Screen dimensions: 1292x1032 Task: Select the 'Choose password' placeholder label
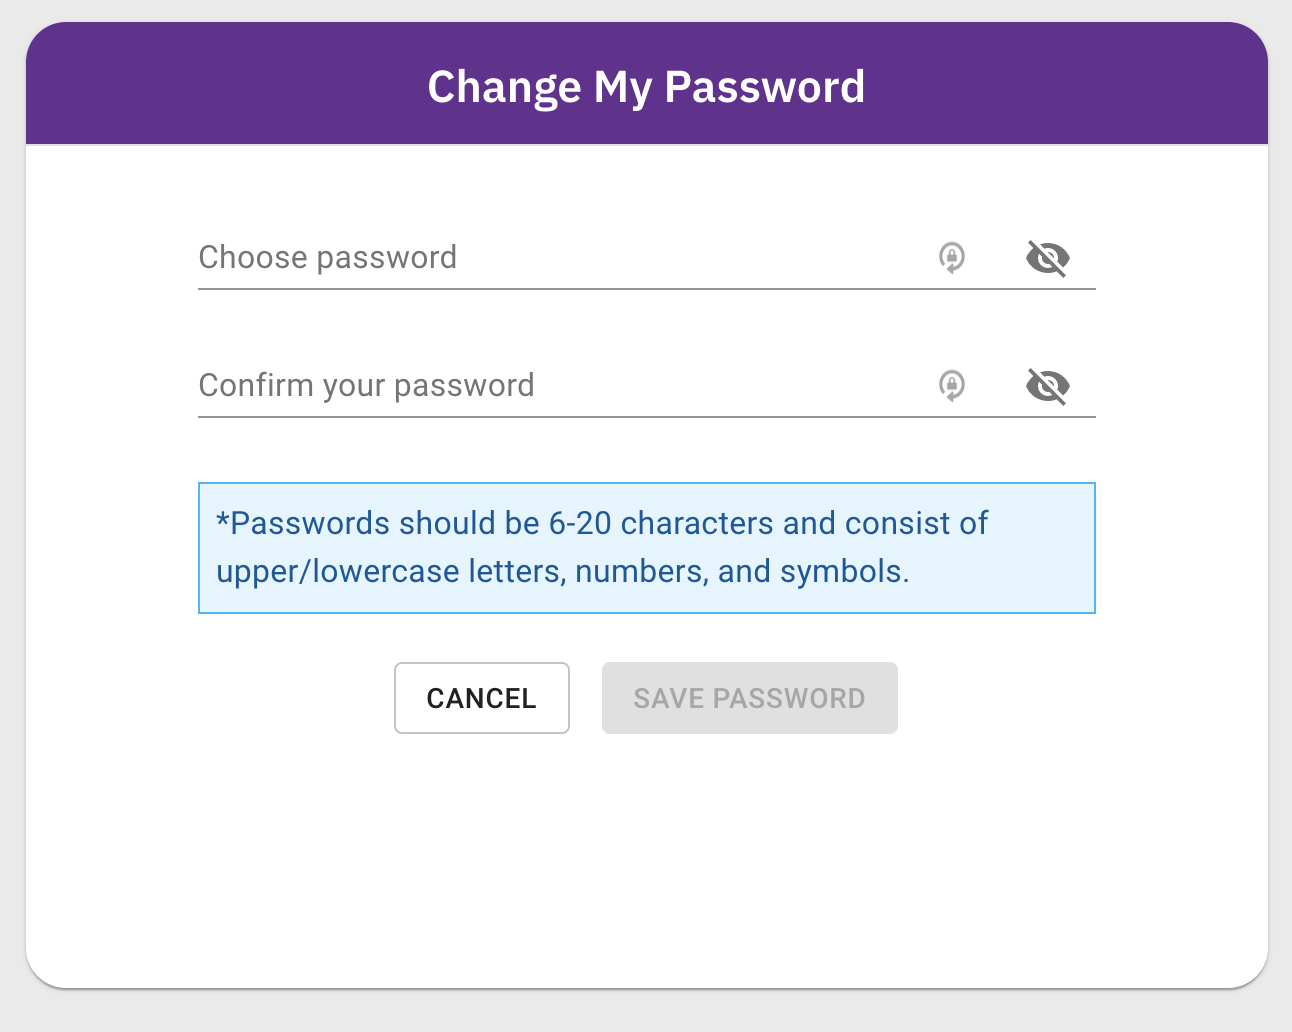pyautogui.click(x=328, y=258)
